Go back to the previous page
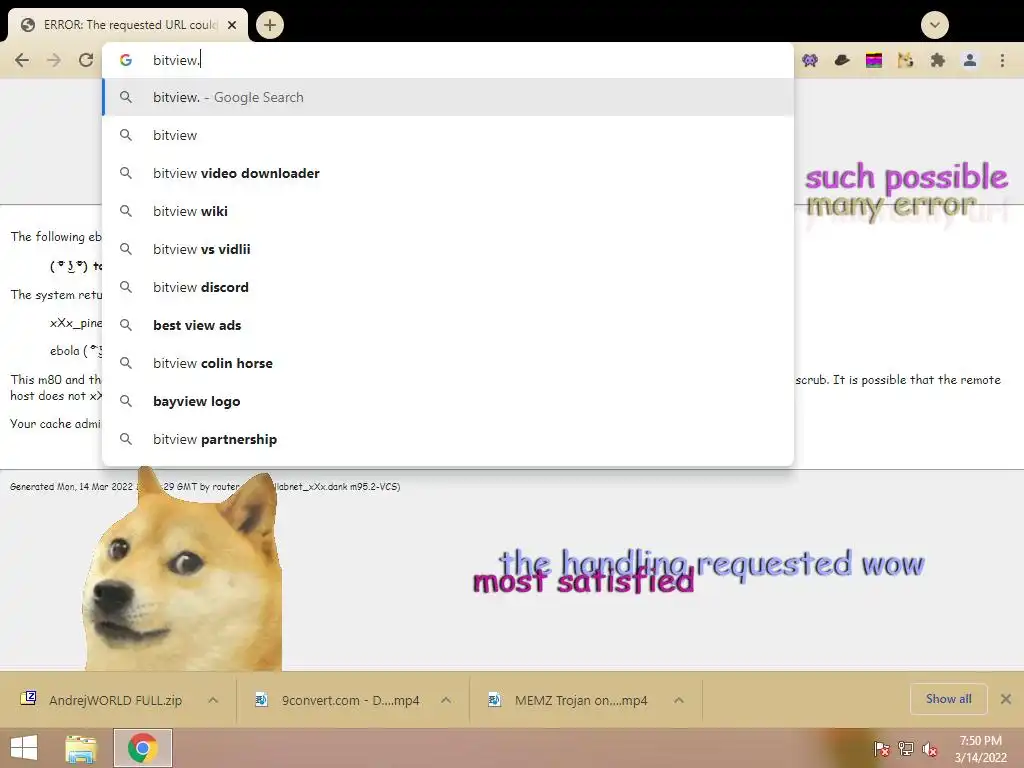The width and height of the screenshot is (1024, 768). [x=22, y=60]
